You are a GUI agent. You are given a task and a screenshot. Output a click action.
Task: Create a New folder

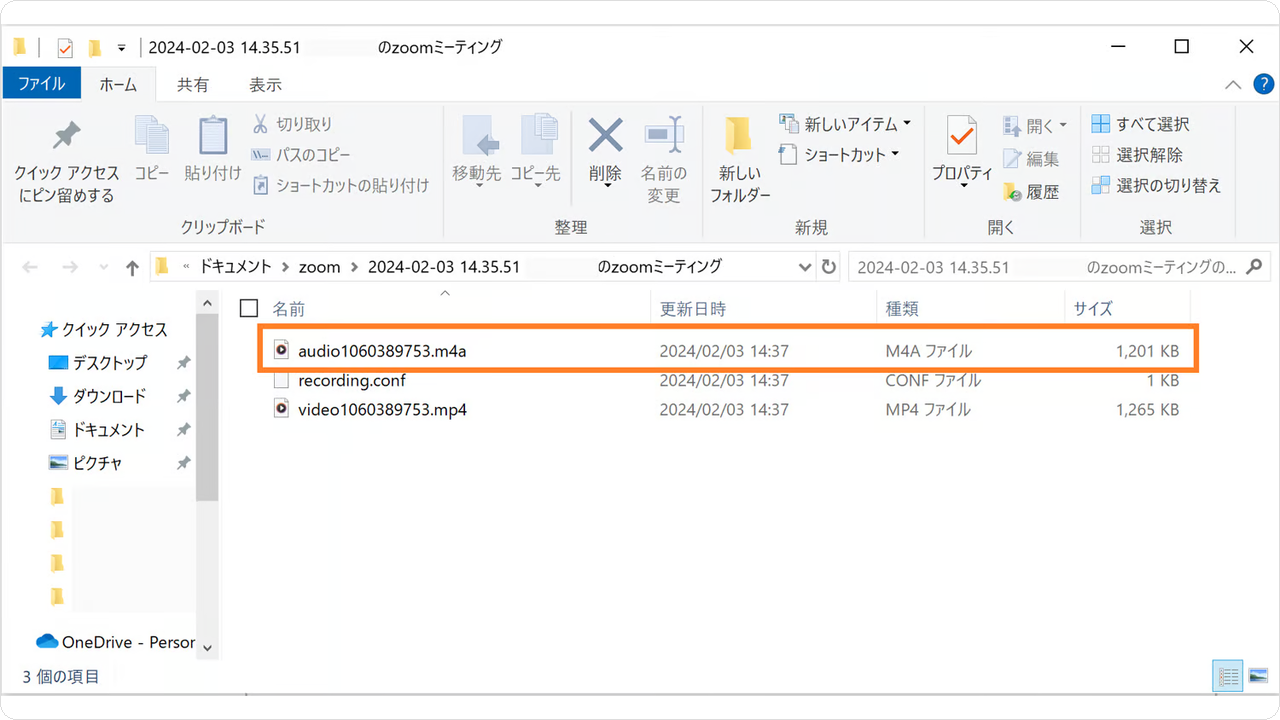tap(740, 159)
